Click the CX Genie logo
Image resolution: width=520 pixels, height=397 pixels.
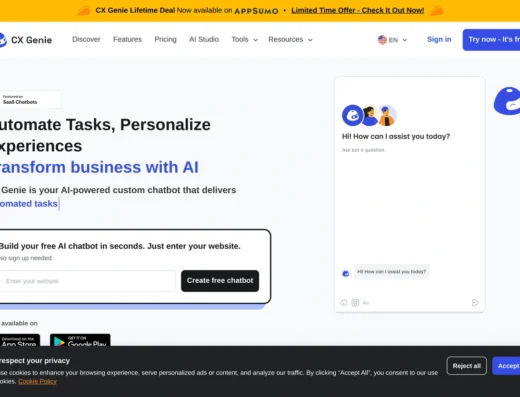(26, 40)
